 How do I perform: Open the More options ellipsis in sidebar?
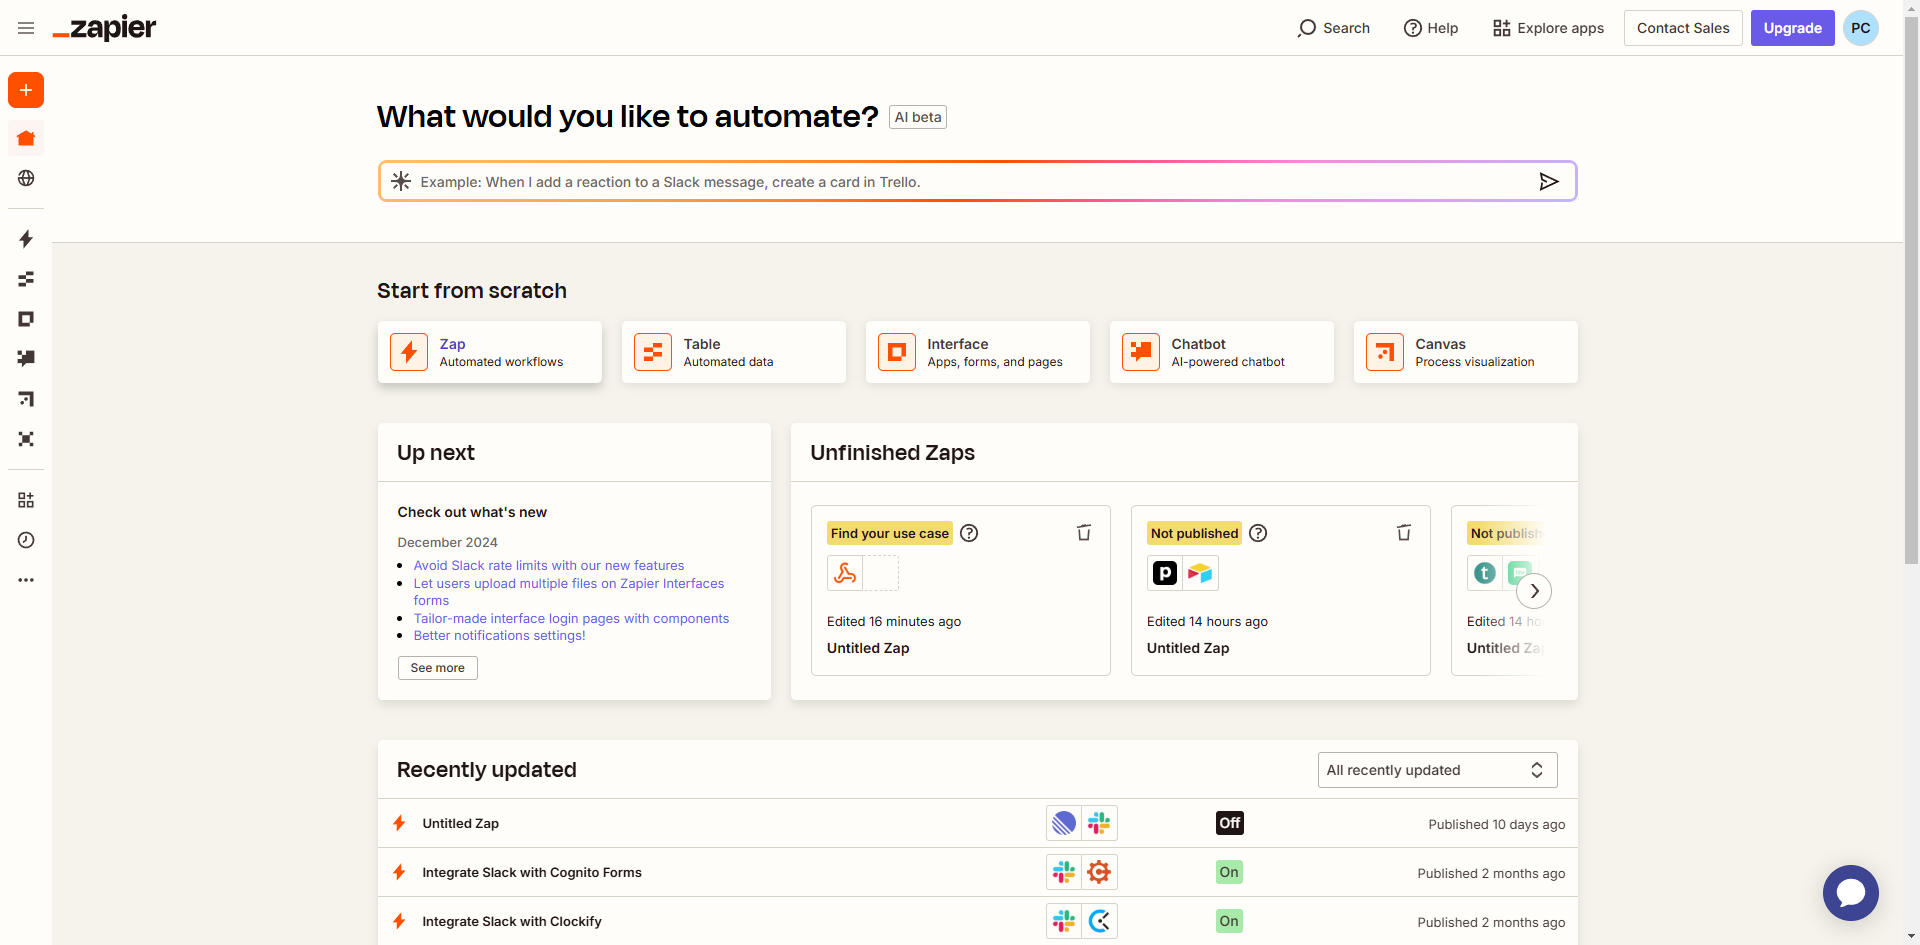click(25, 580)
